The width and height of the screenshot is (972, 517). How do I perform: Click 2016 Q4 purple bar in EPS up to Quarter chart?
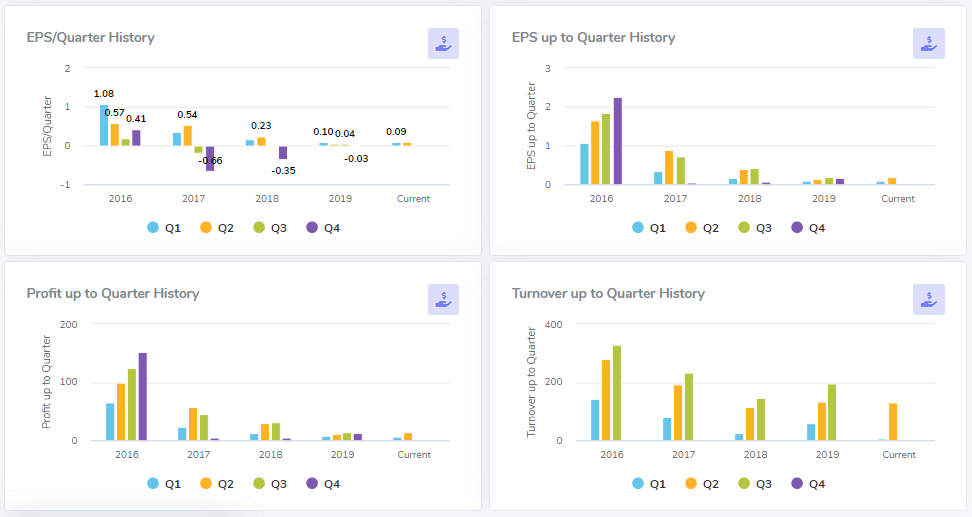click(x=618, y=141)
